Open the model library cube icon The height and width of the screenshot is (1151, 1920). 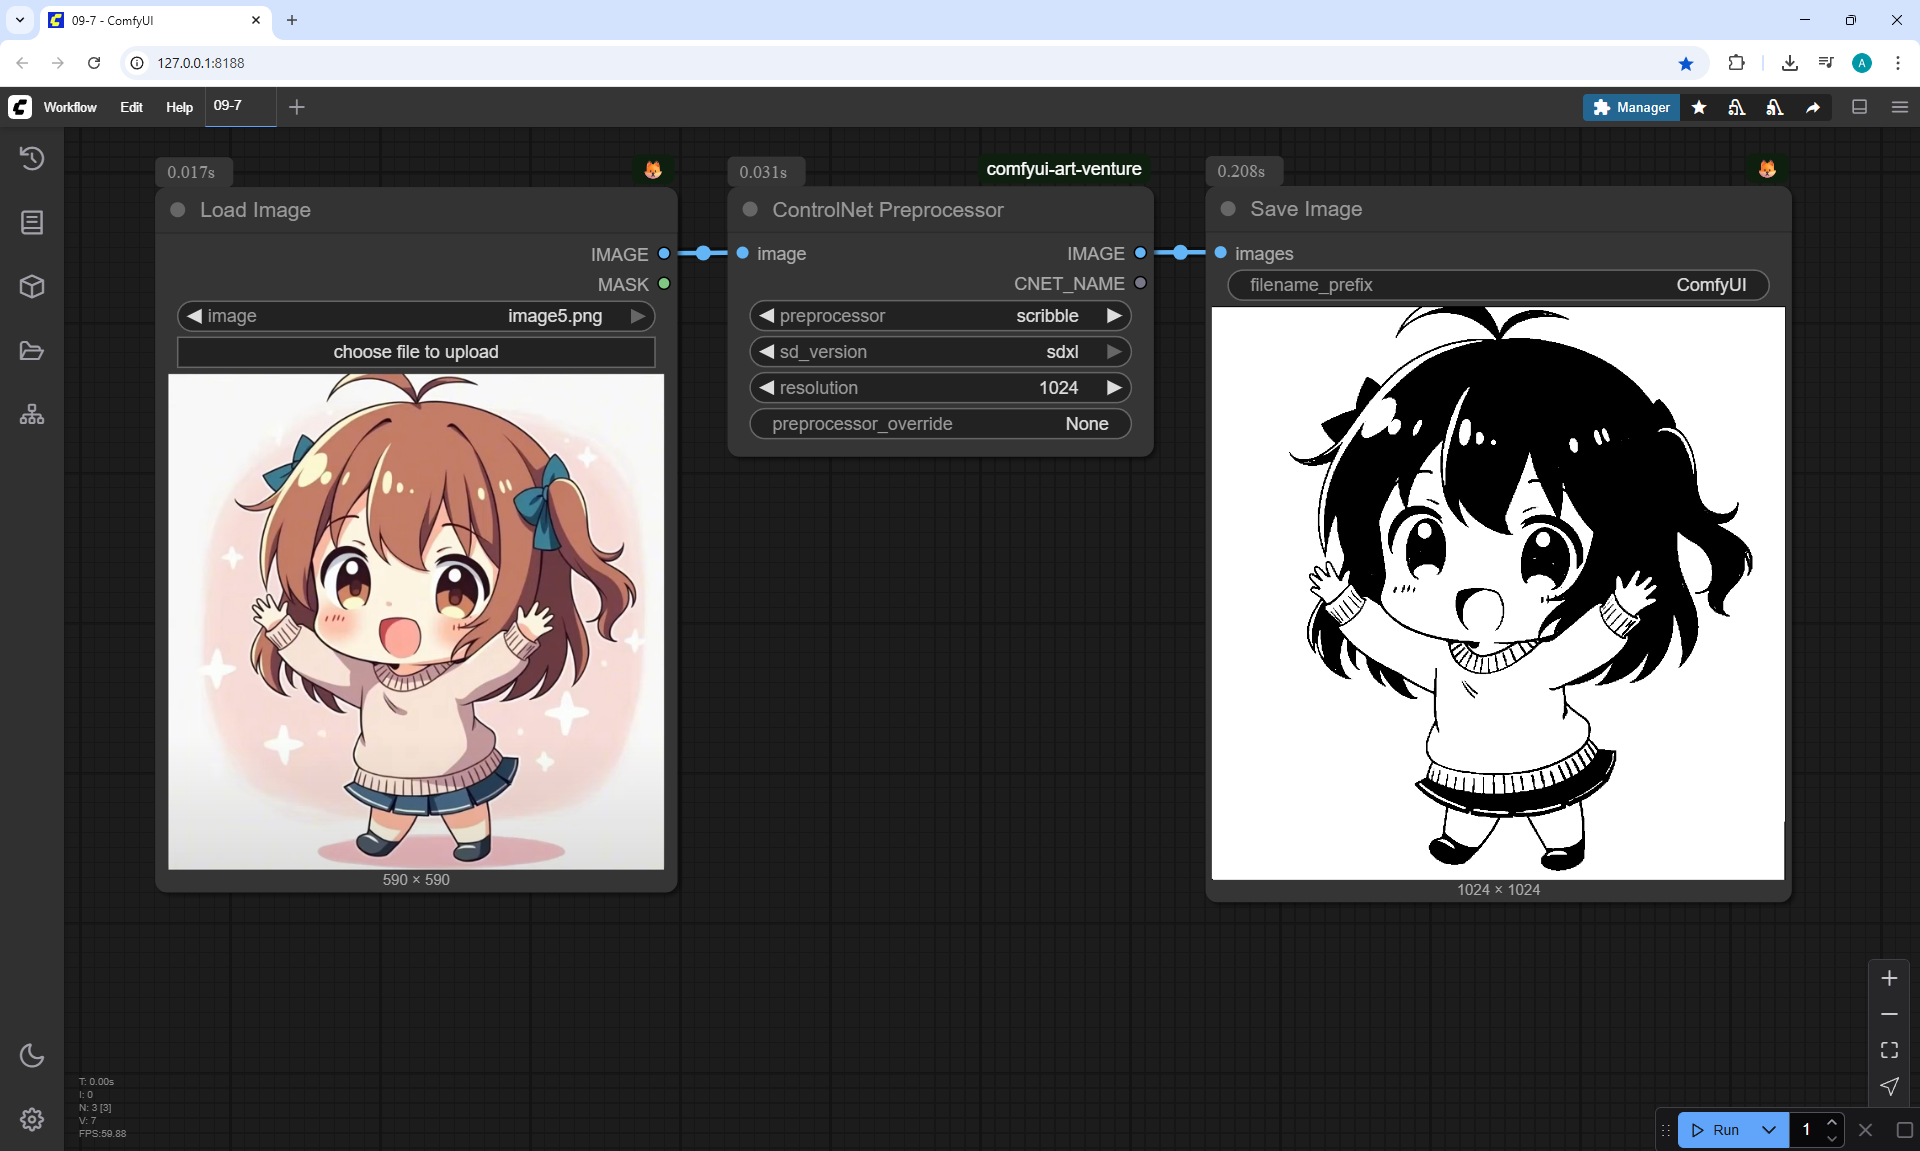click(32, 287)
